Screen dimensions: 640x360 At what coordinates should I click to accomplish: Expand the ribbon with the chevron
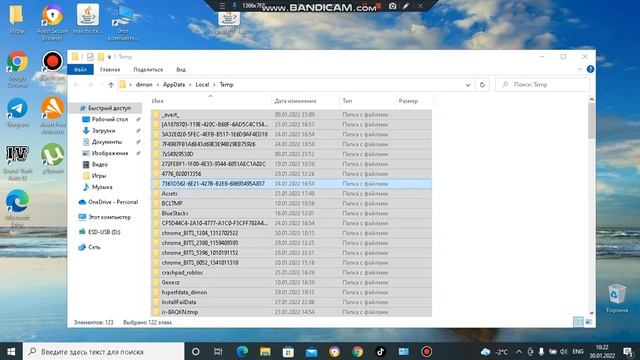(580, 69)
